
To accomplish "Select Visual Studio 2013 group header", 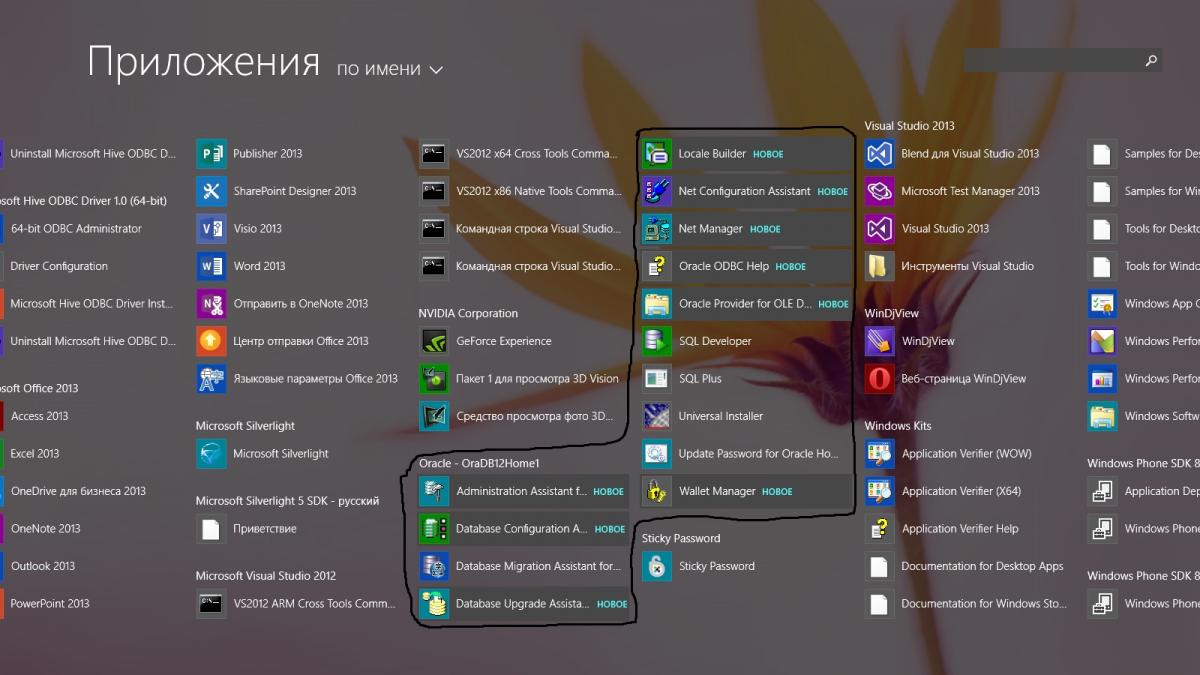I will pos(909,126).
